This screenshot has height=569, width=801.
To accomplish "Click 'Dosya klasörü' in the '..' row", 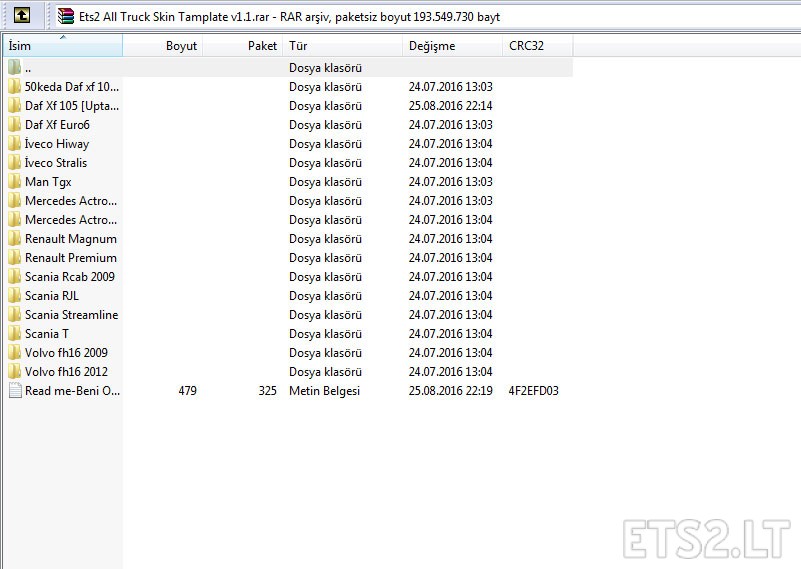I will click(325, 67).
